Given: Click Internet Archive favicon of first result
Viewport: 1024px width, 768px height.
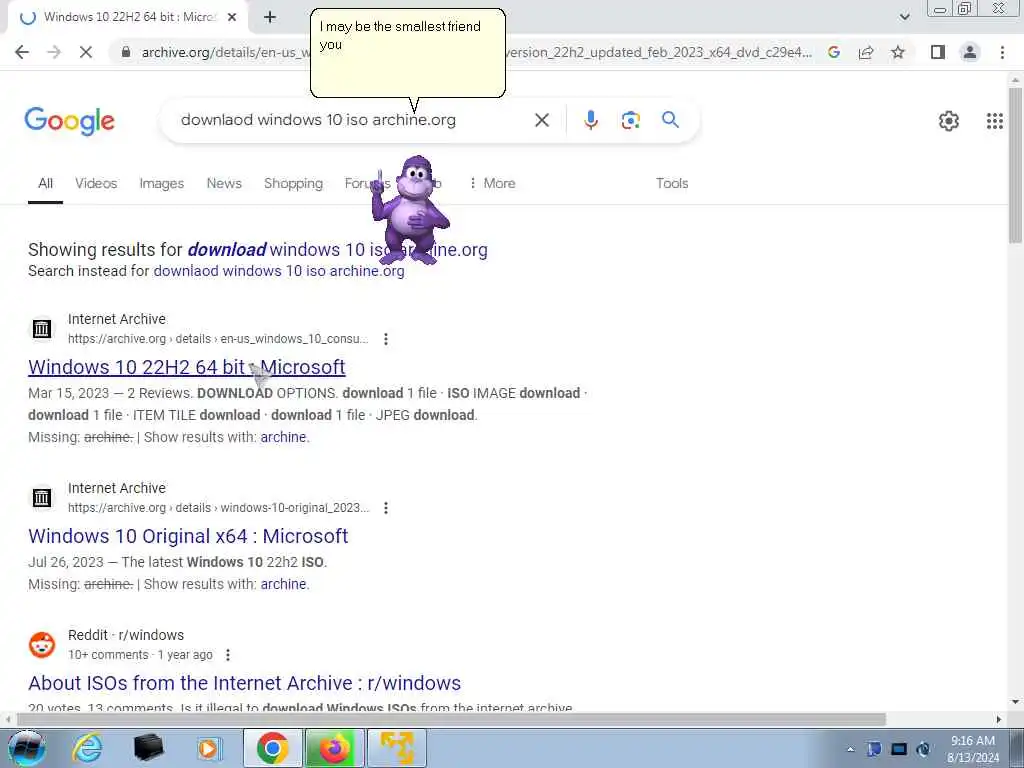Looking at the screenshot, I should [42, 328].
